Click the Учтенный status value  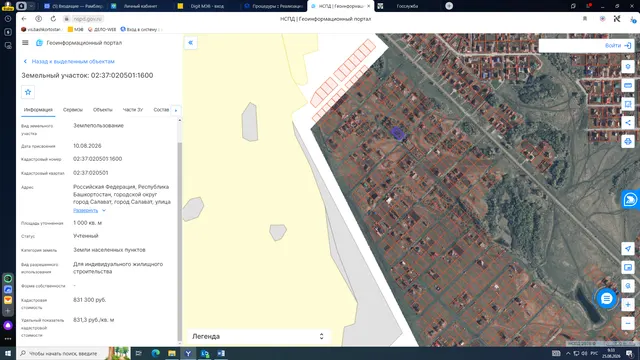(x=86, y=236)
